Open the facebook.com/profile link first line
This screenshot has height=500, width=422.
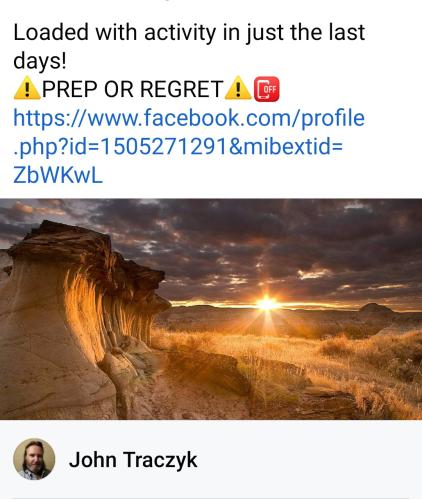click(189, 118)
